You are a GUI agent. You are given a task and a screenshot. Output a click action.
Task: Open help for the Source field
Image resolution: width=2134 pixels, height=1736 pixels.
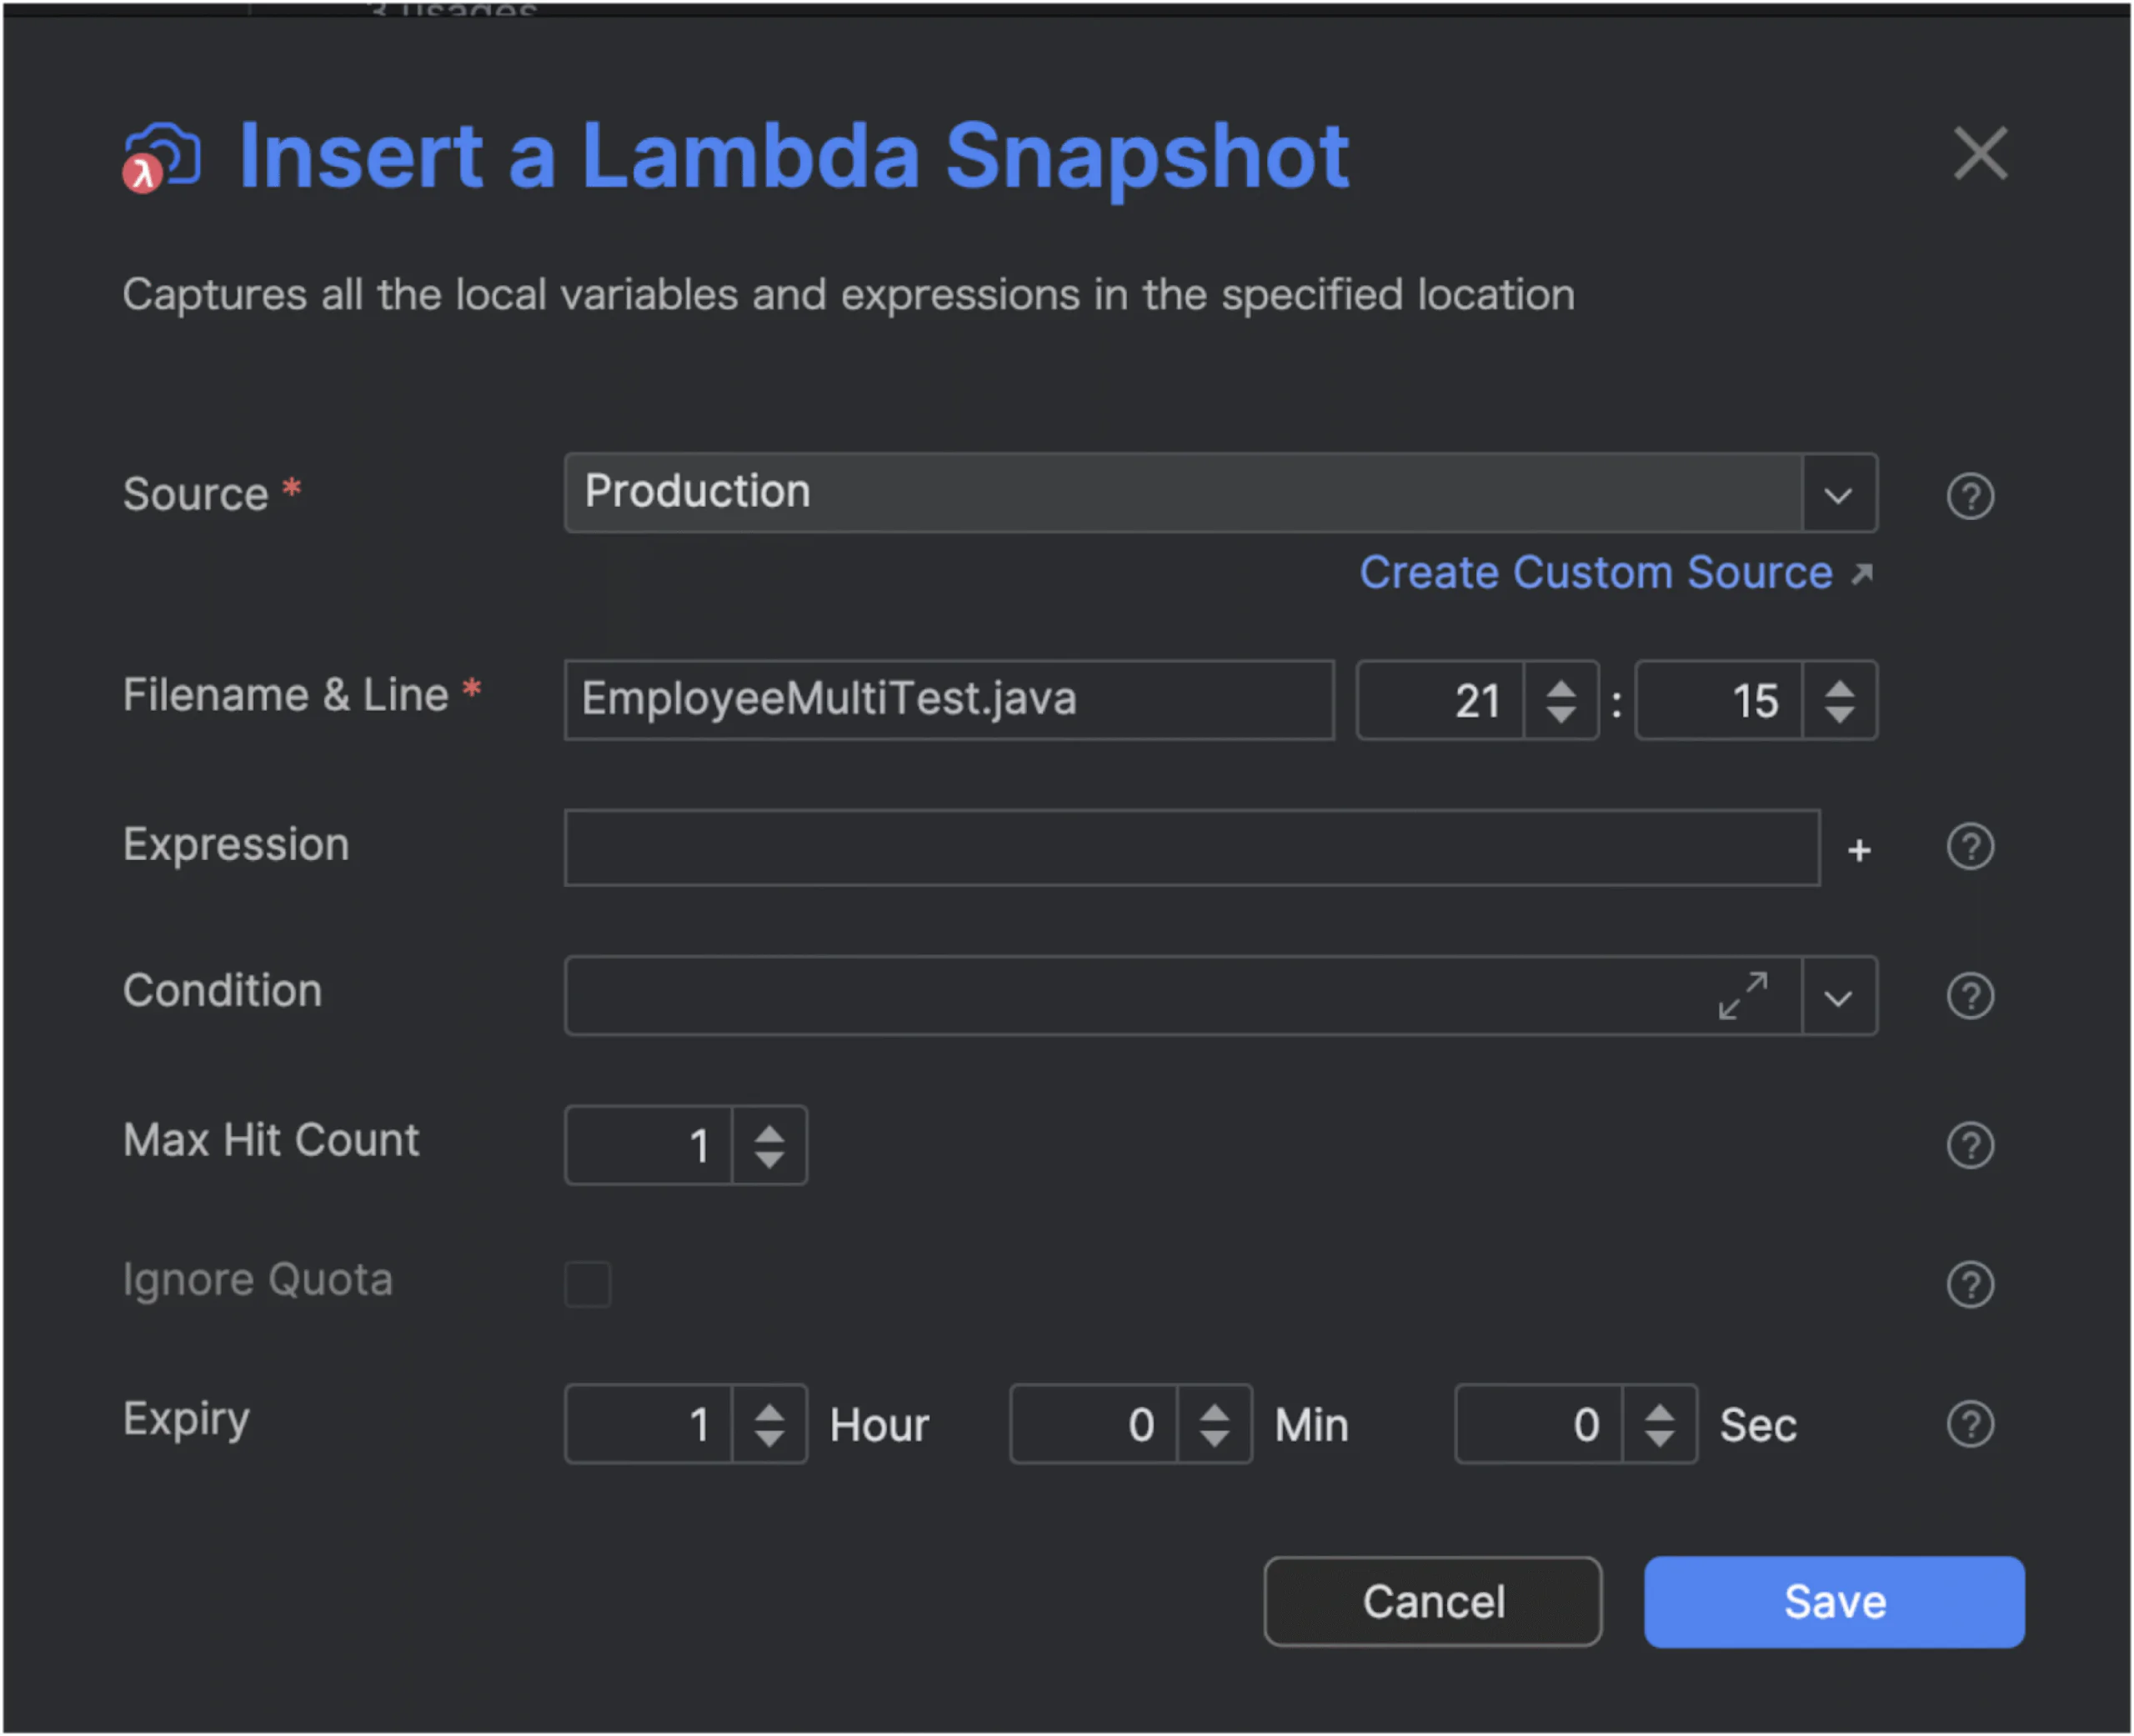(1971, 496)
